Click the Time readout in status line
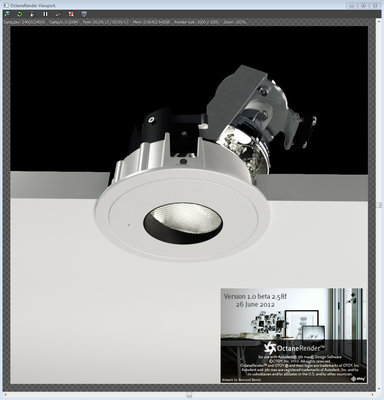Screen dimensions: 384x400 [x=106, y=22]
